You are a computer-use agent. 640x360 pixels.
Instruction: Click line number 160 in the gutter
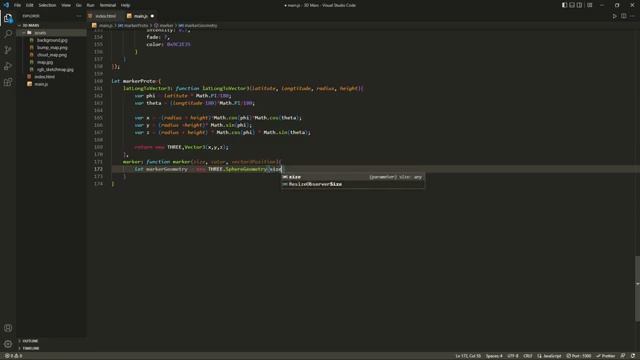click(98, 81)
